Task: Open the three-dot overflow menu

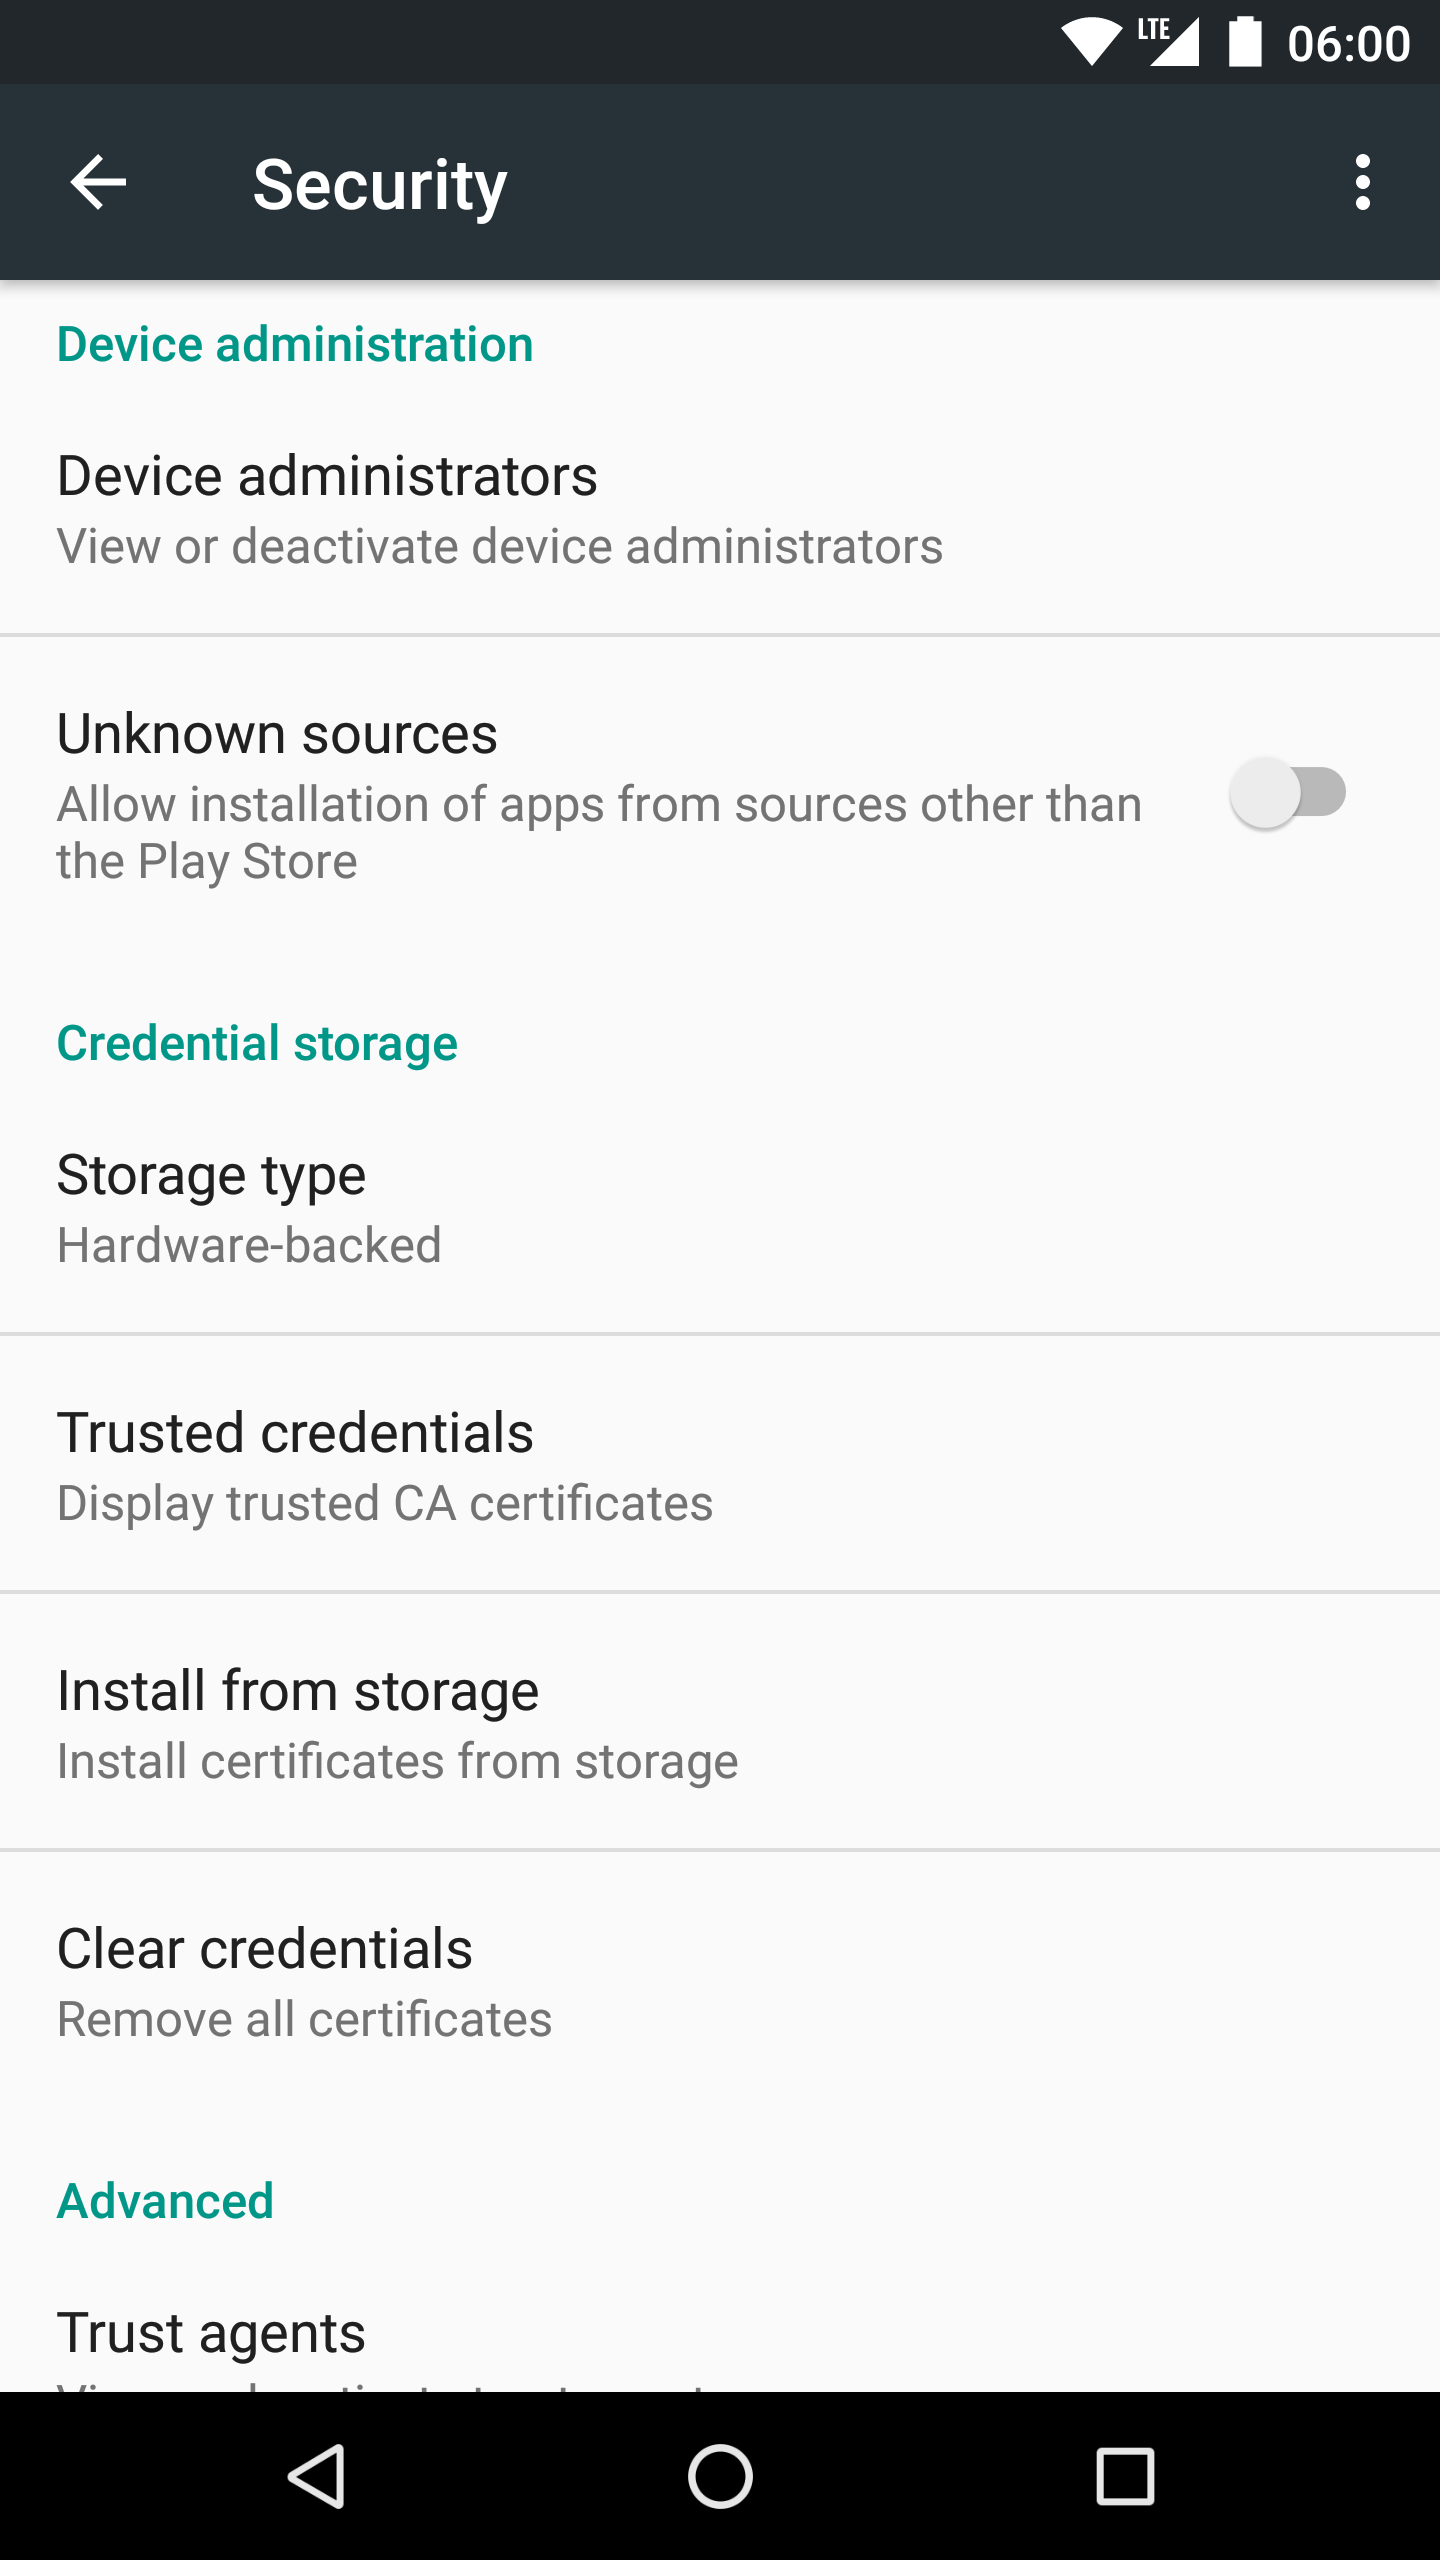Action: 1362,182
